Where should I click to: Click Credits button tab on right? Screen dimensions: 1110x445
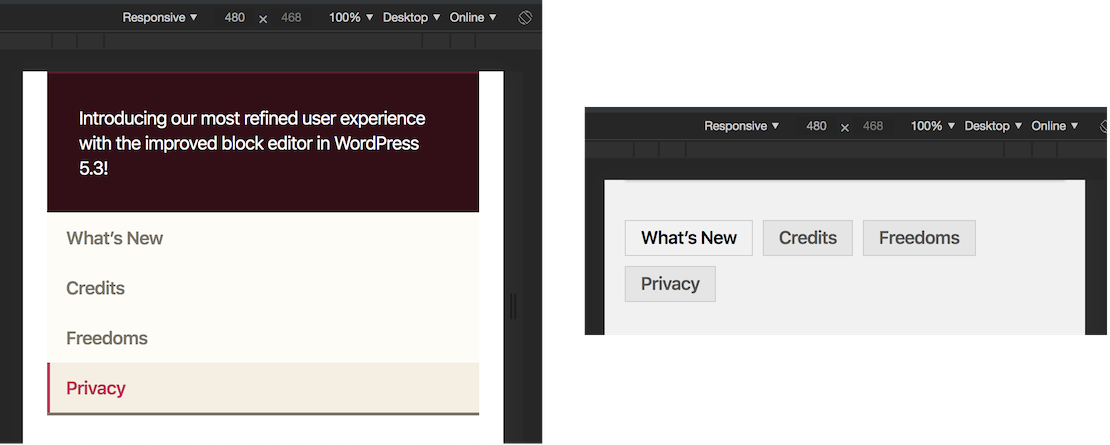point(808,238)
